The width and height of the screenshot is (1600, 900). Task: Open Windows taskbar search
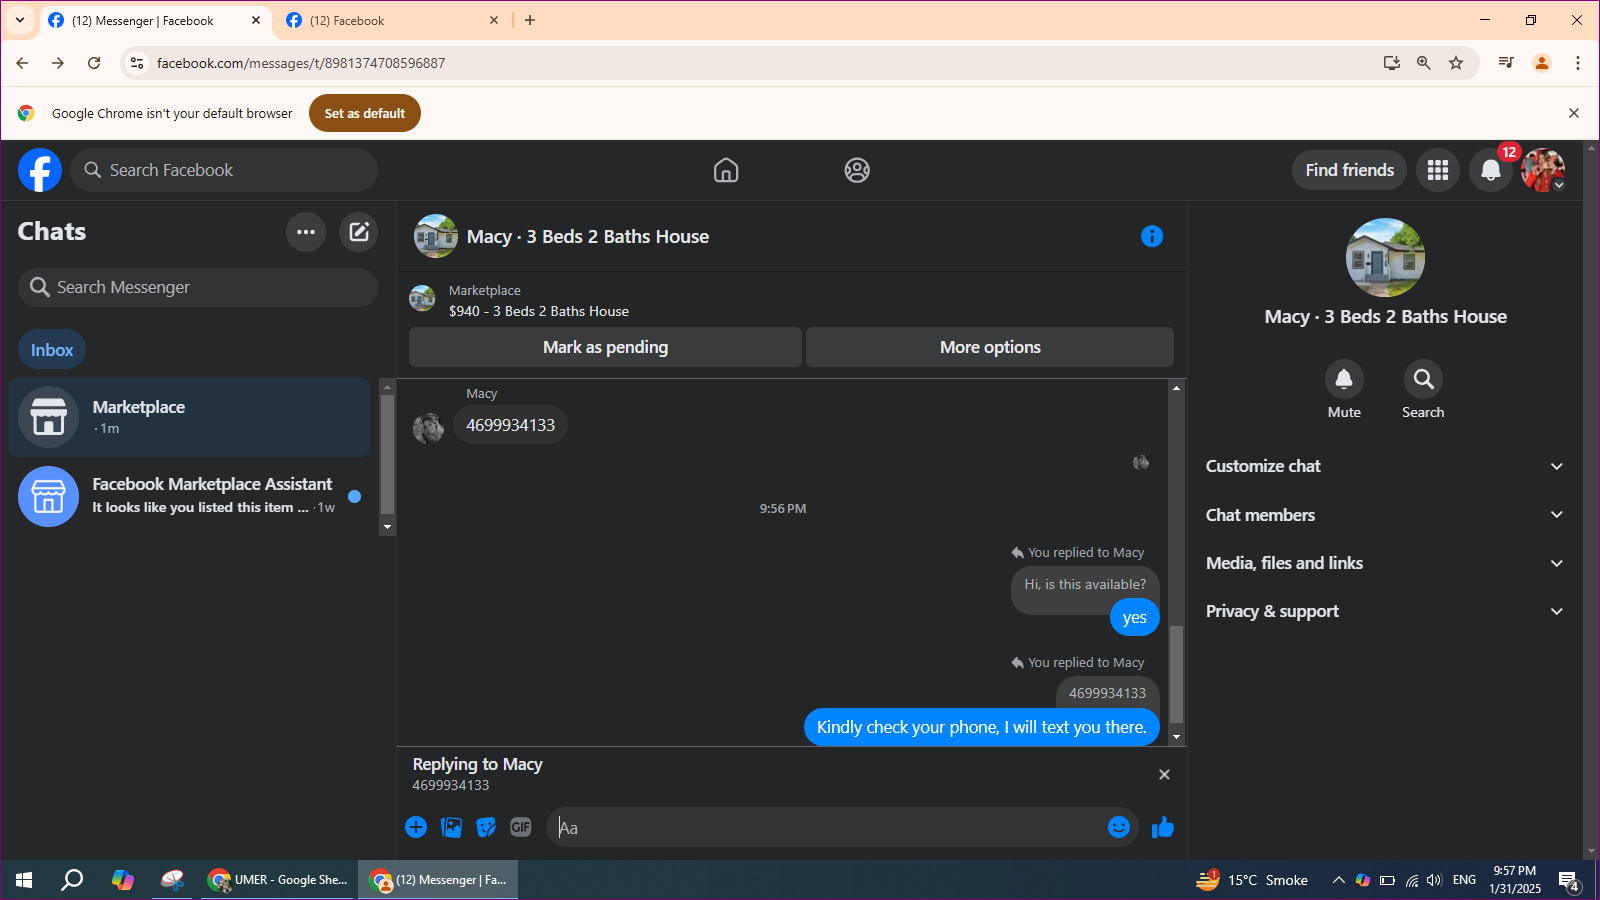[x=72, y=880]
